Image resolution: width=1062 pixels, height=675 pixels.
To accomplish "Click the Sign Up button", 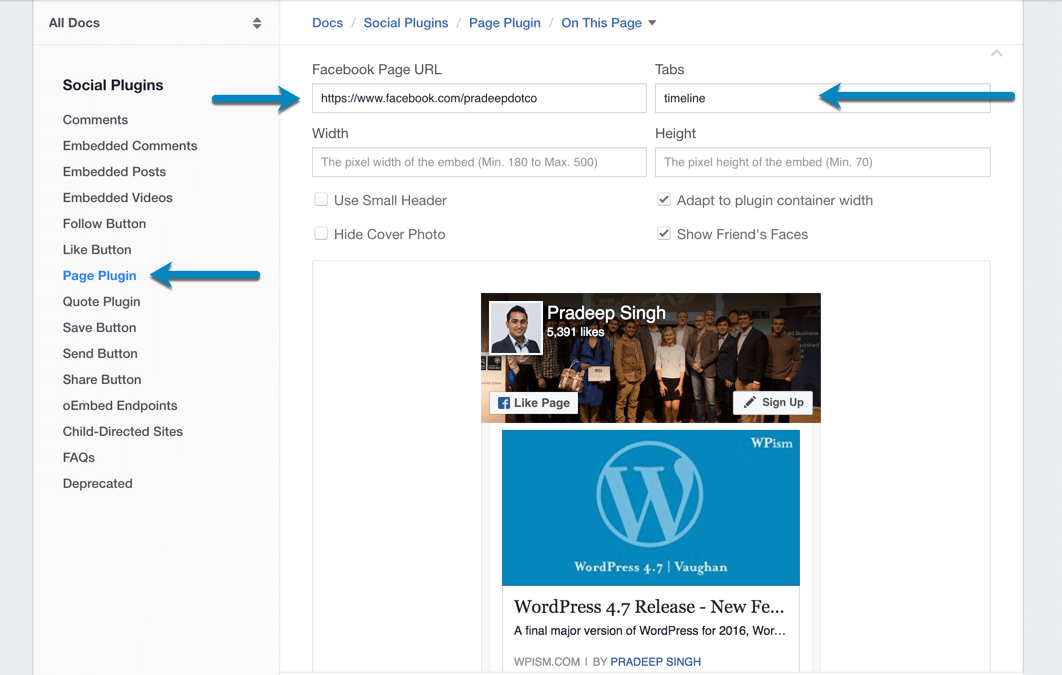I will click(773, 402).
